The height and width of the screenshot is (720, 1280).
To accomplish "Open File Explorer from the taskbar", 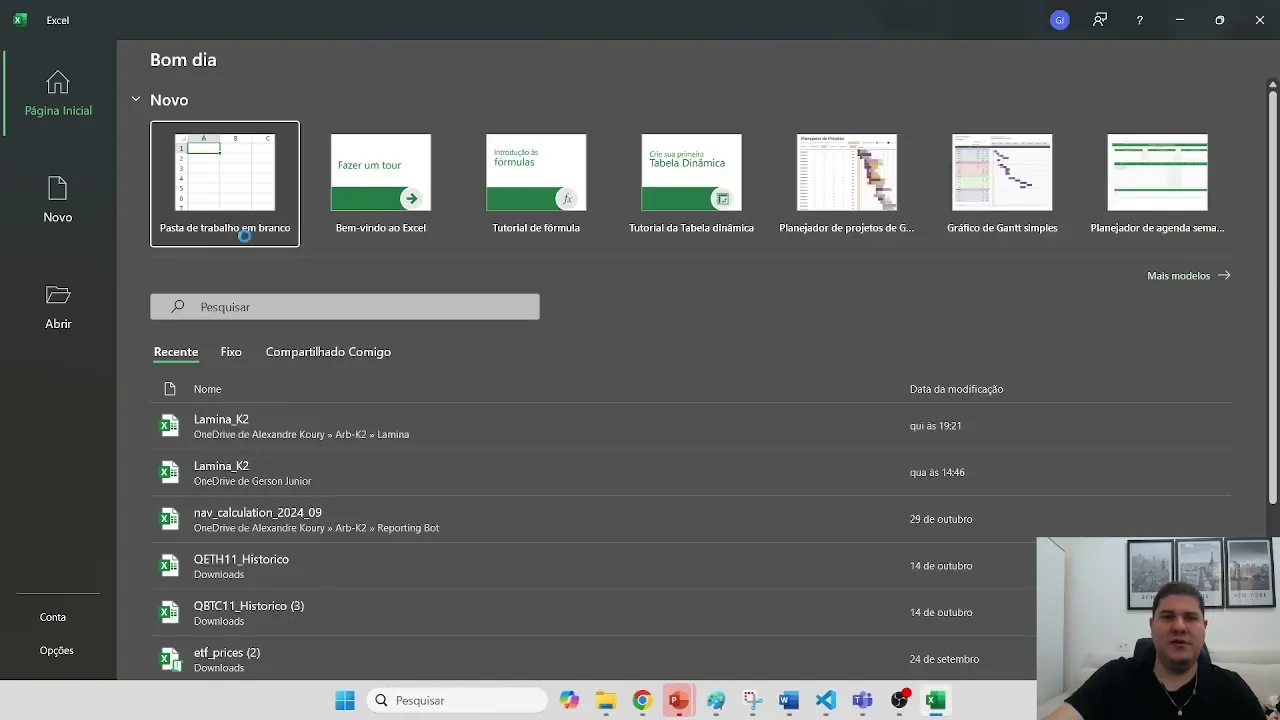I will click(606, 700).
